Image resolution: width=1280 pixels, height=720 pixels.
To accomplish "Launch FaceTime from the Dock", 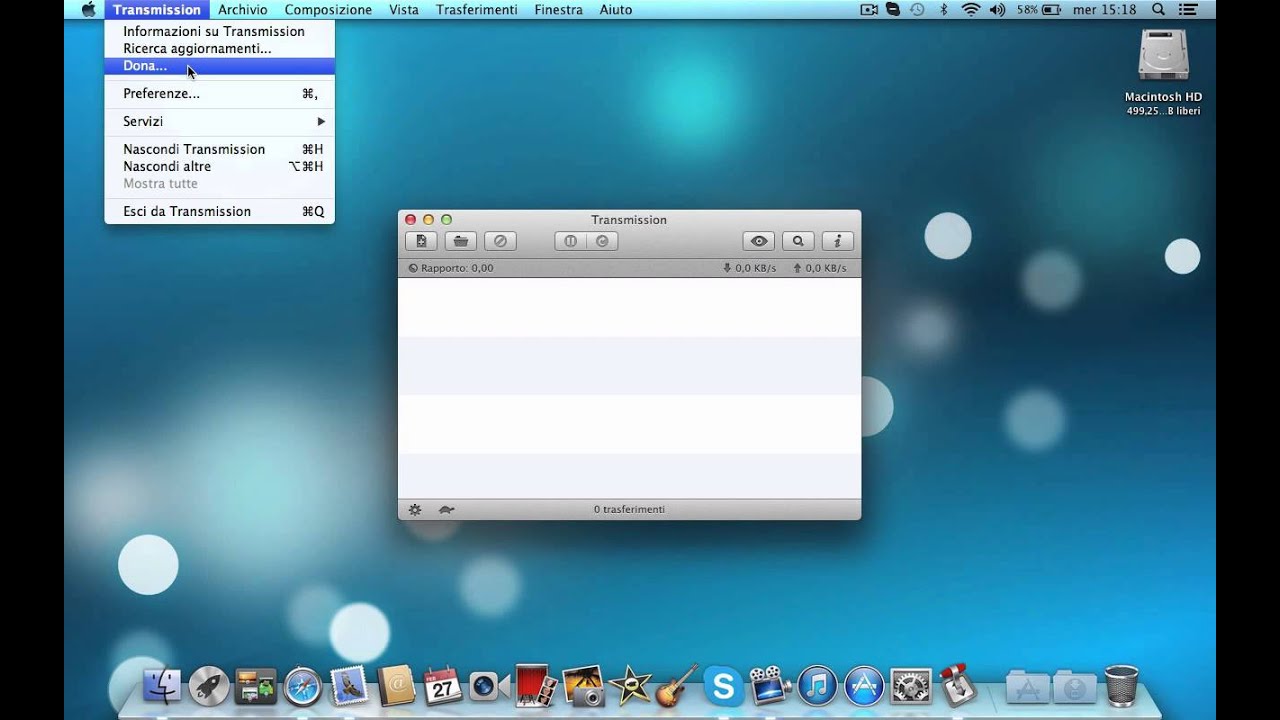I will pos(490,686).
